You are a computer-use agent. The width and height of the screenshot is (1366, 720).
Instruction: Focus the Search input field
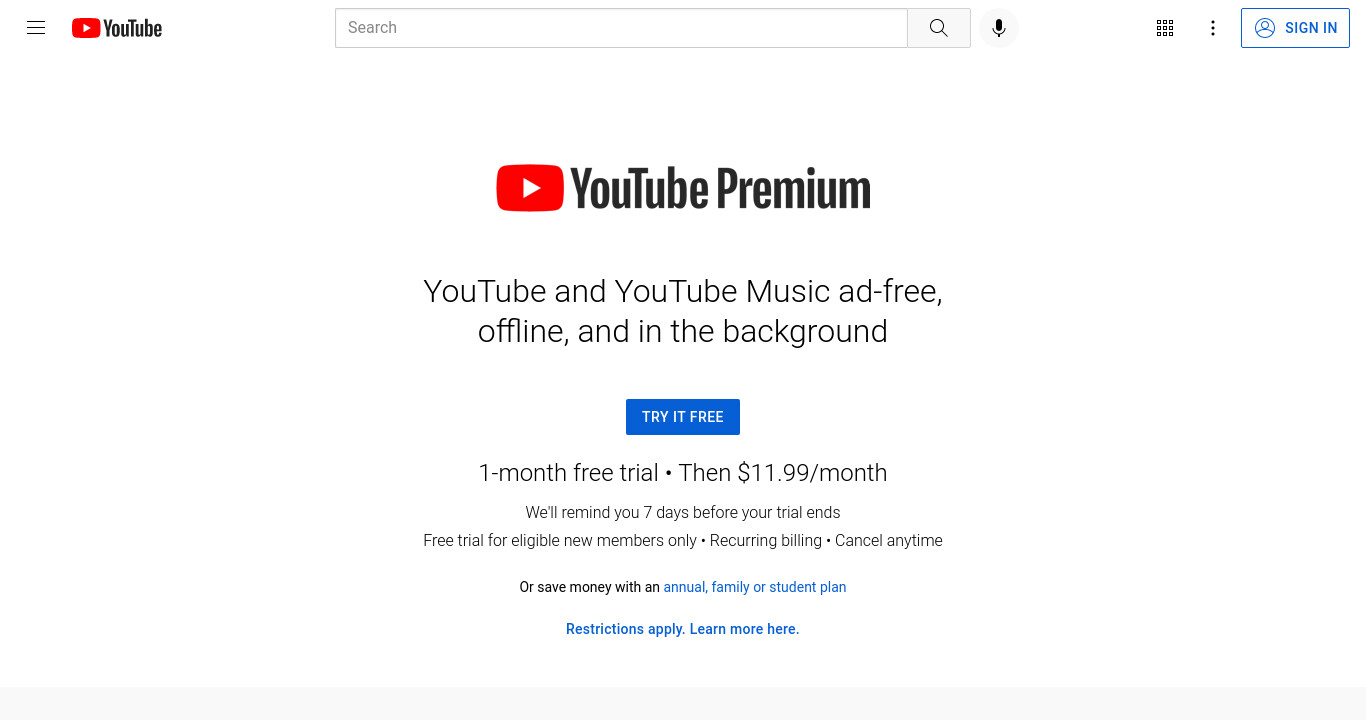621,28
